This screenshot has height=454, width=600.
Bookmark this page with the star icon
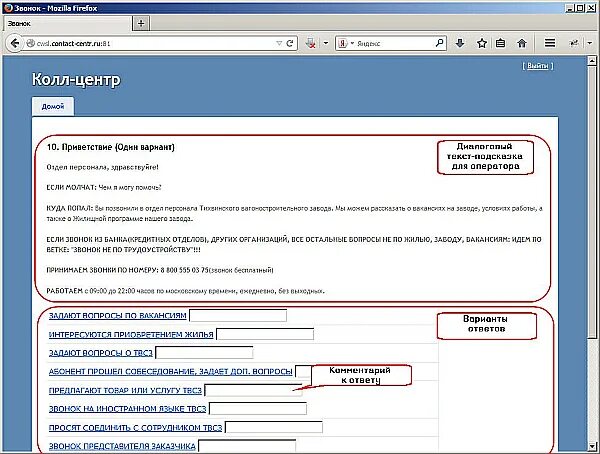(x=482, y=43)
